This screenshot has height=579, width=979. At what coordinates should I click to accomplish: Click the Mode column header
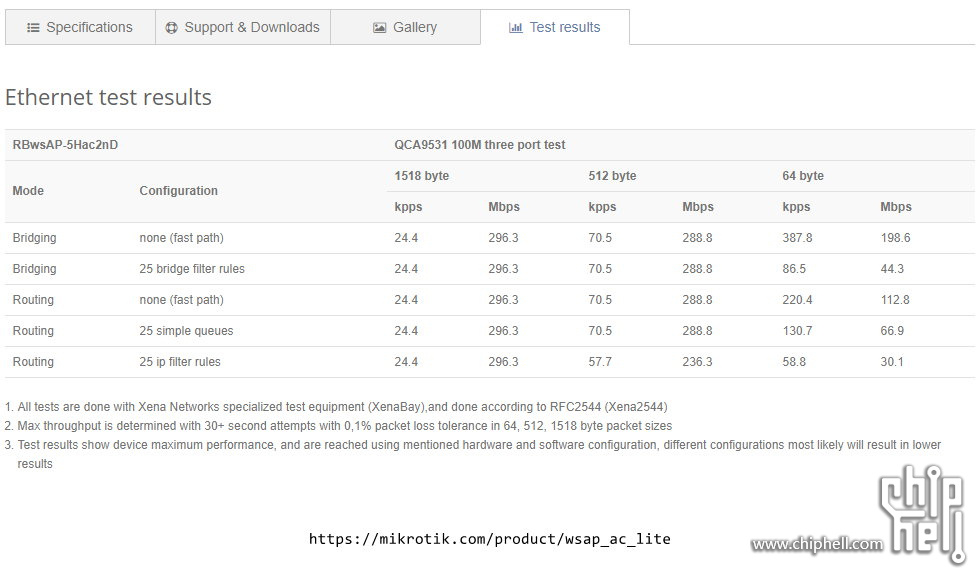(x=28, y=191)
